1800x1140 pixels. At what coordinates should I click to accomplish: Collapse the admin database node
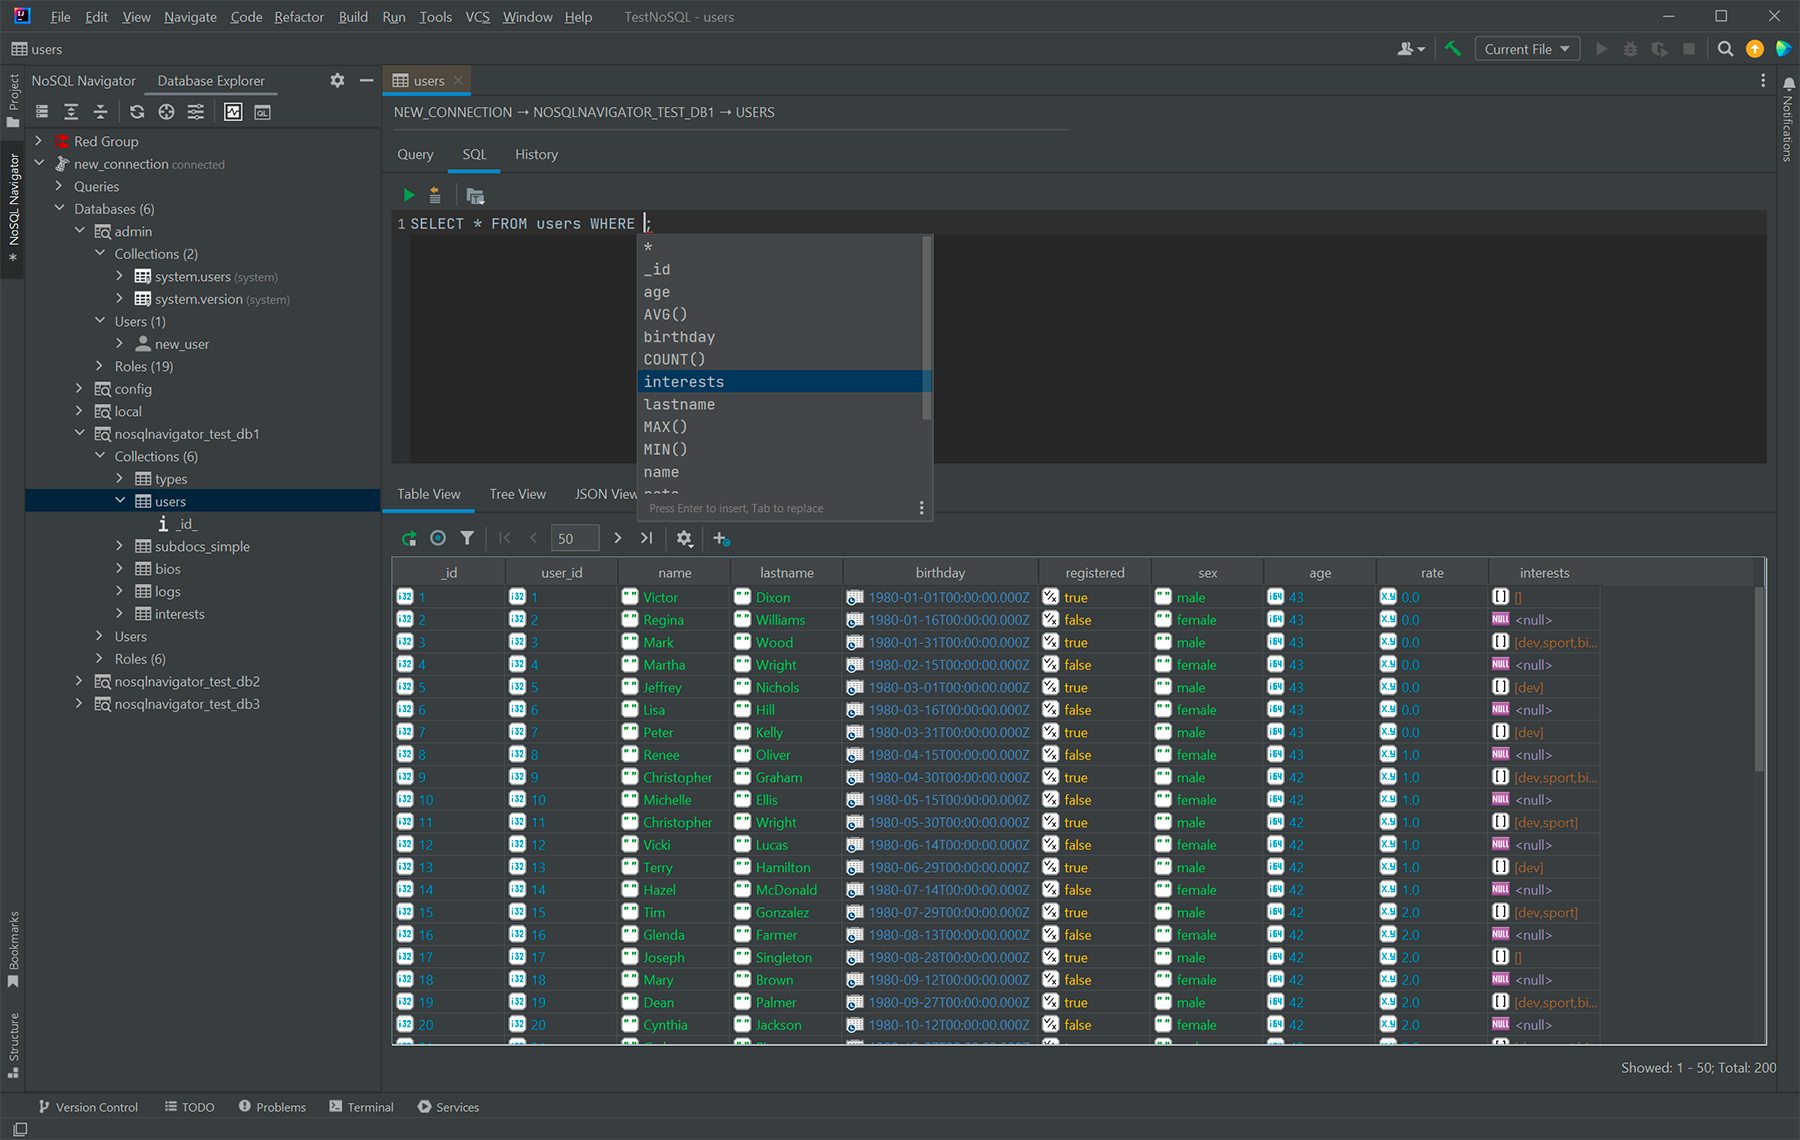click(79, 231)
